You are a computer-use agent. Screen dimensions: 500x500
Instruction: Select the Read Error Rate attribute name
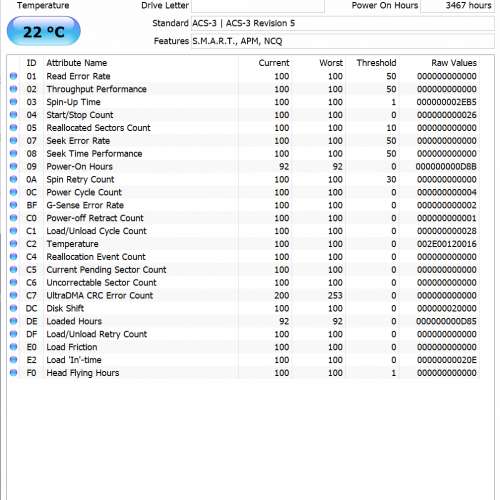(x=78, y=76)
